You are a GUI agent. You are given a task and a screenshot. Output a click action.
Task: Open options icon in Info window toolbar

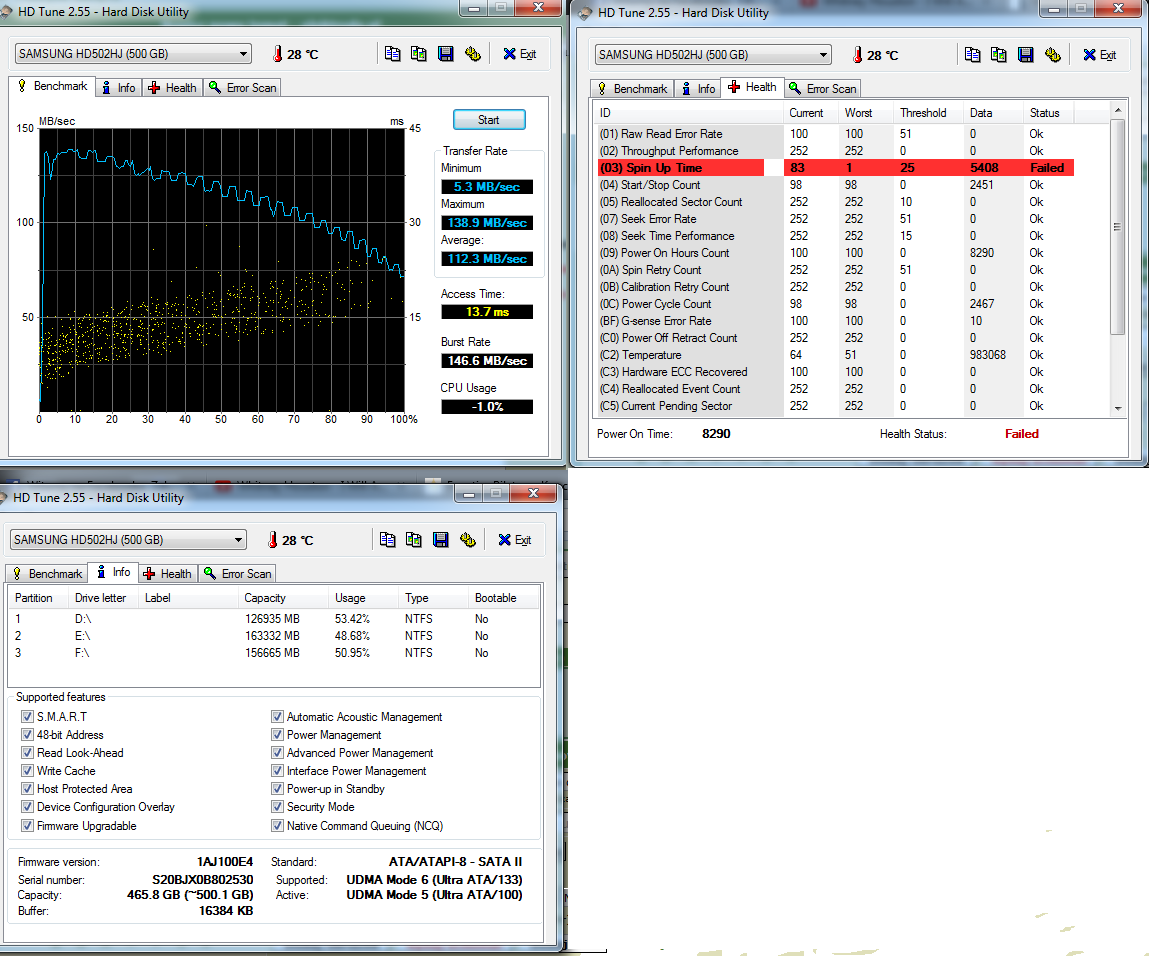468,540
